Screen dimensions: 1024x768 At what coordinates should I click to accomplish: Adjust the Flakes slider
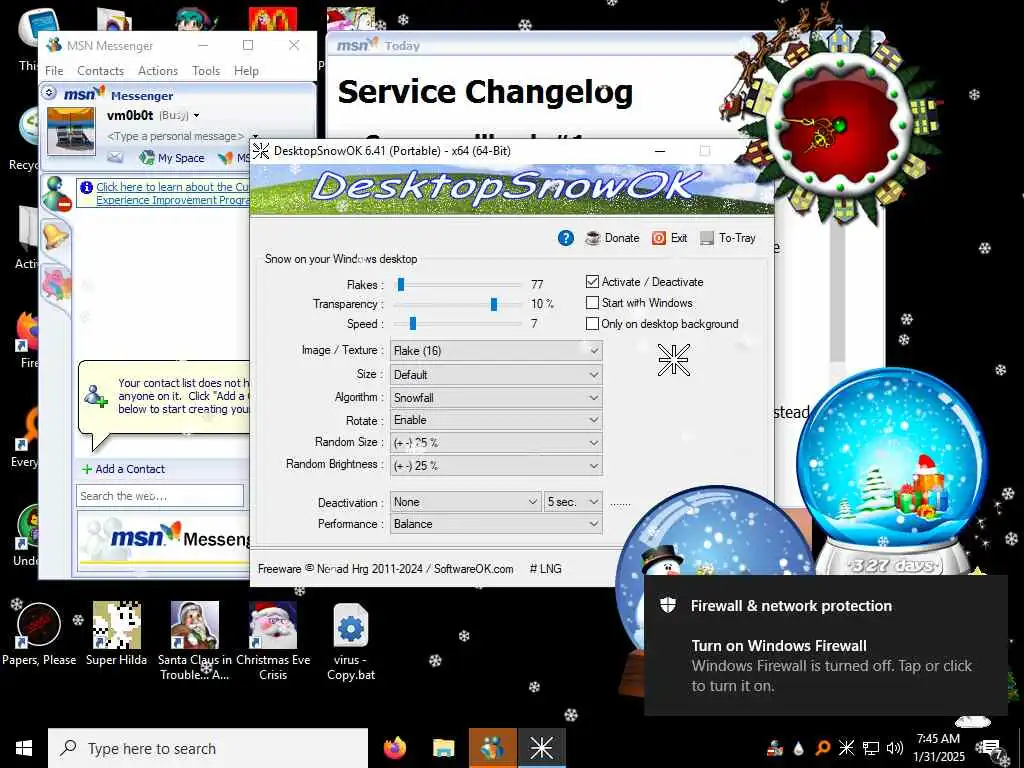[401, 285]
